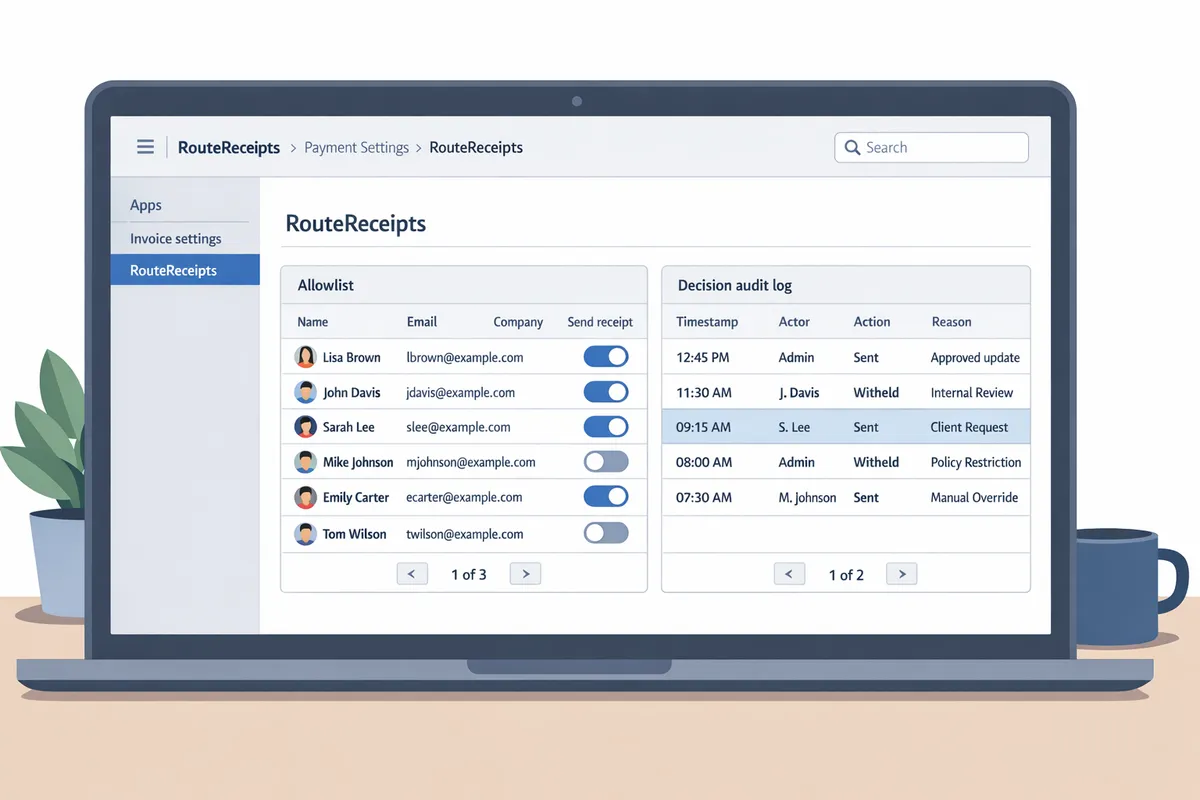Click the Client Request reason

click(x=969, y=427)
